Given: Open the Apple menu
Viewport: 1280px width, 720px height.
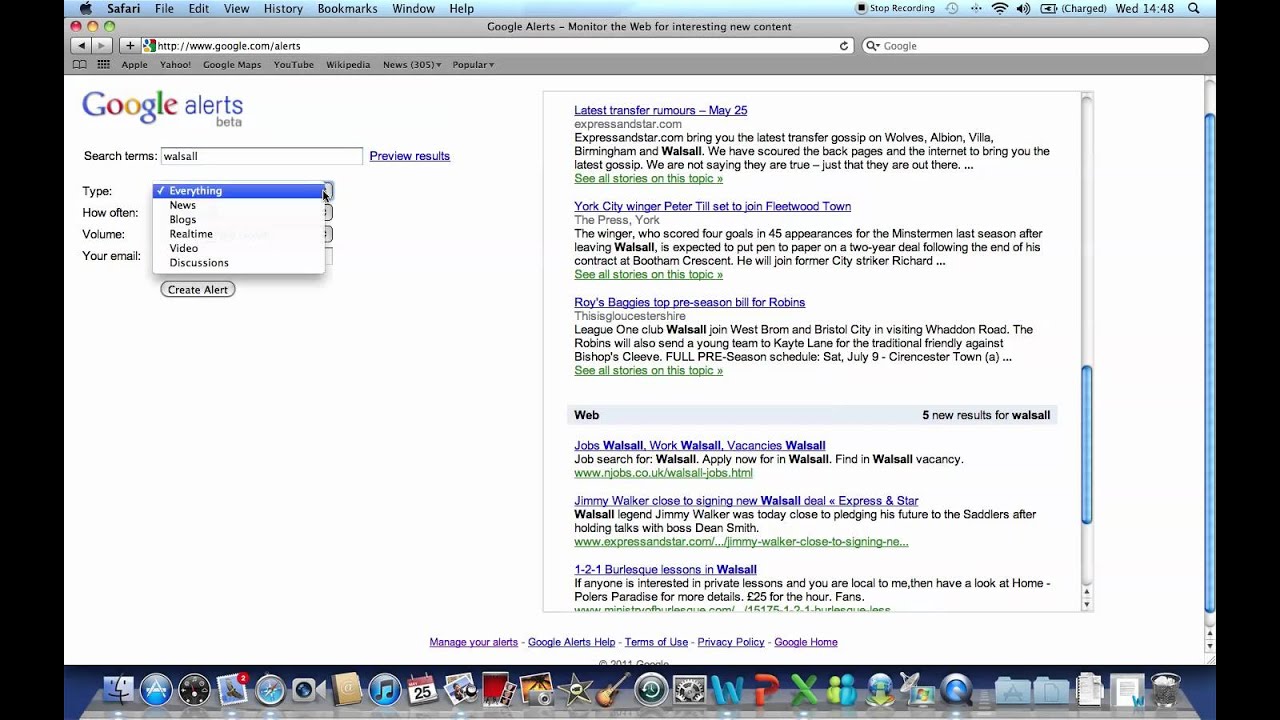Looking at the screenshot, I should point(86,8).
